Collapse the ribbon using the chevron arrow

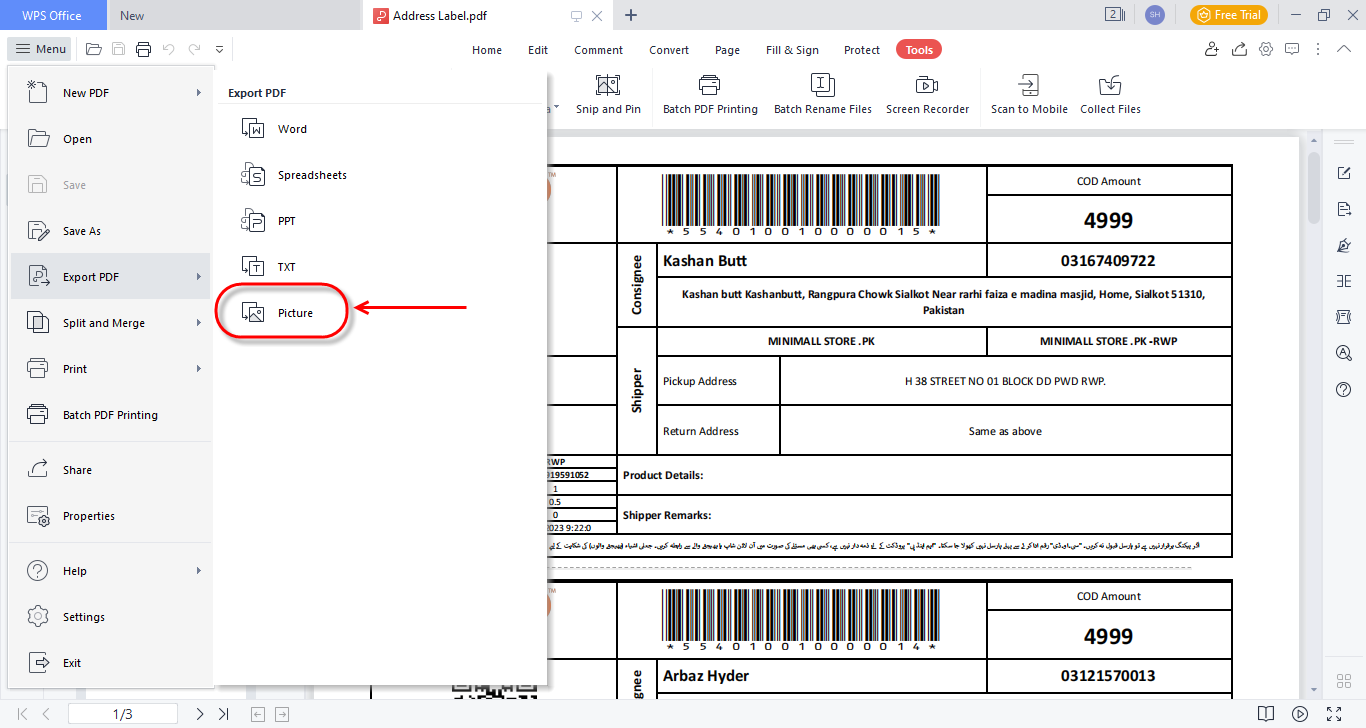pos(1344,48)
